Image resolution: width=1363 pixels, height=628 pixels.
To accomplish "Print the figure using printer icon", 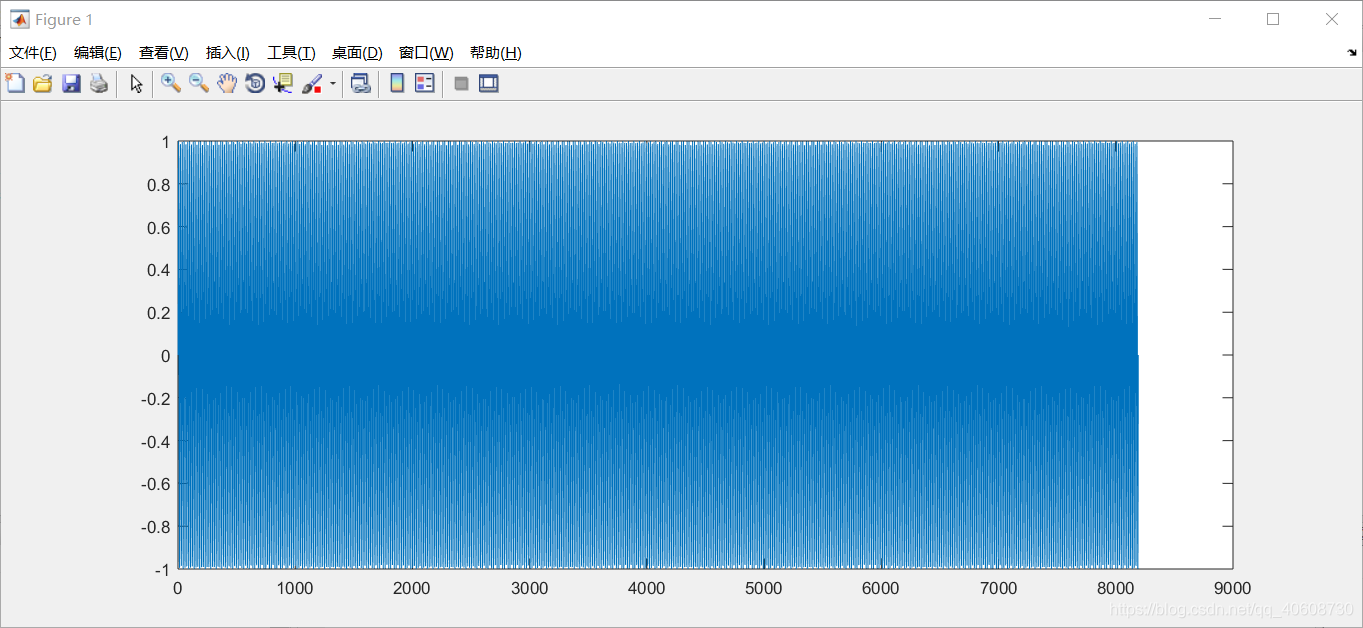I will tap(98, 83).
